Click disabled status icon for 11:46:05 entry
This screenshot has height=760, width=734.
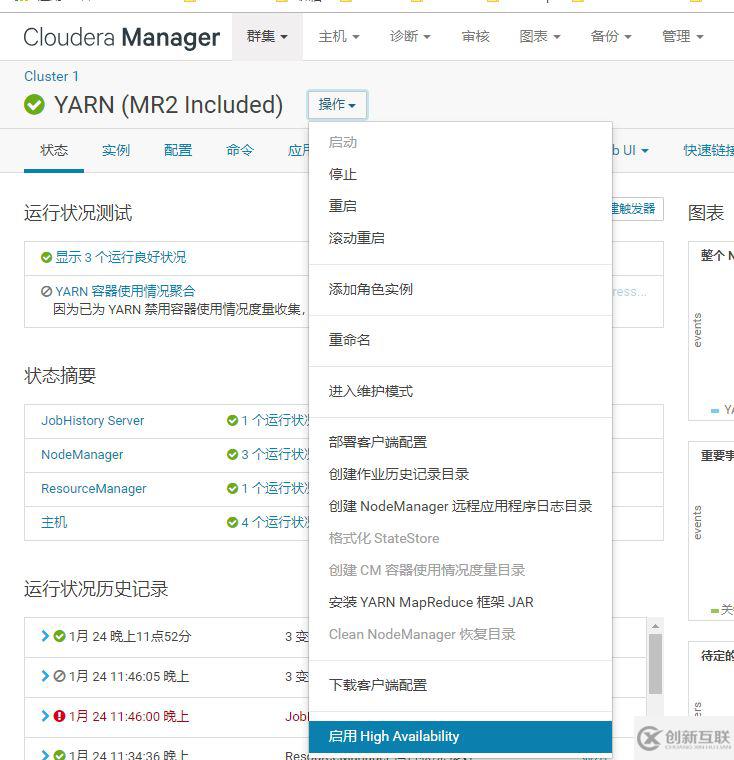(x=59, y=676)
